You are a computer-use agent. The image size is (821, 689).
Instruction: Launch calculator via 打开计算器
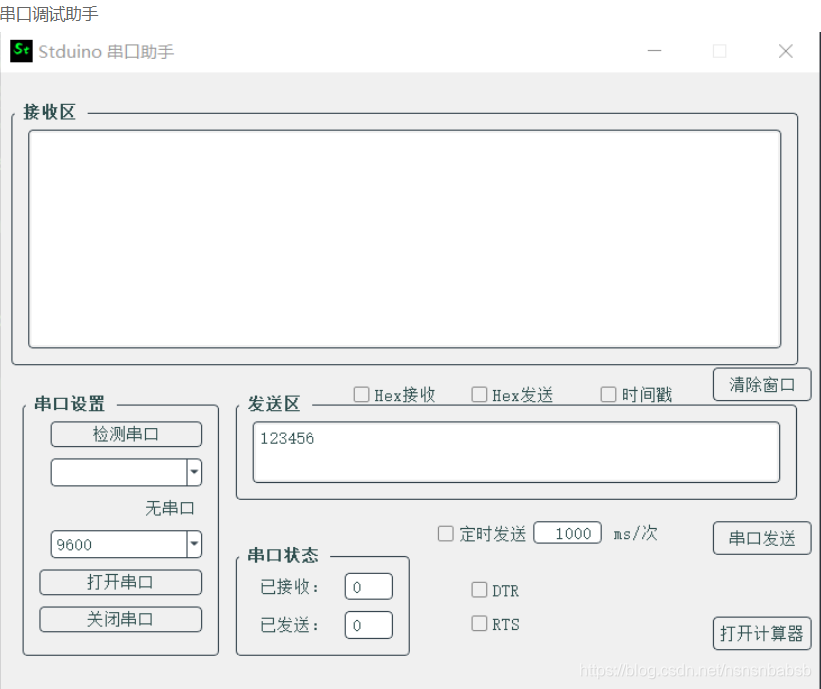(x=761, y=633)
